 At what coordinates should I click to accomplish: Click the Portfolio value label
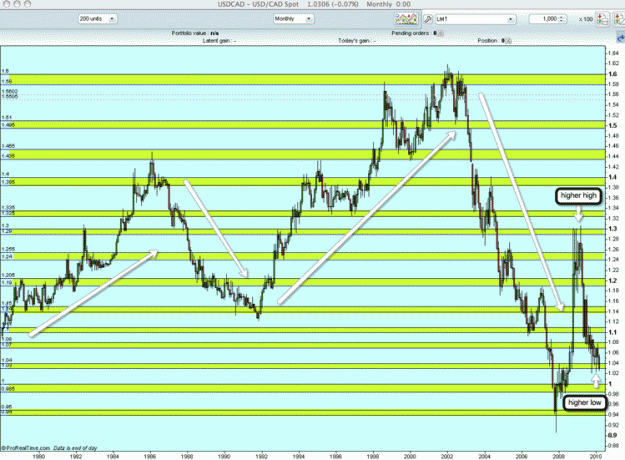(x=189, y=33)
